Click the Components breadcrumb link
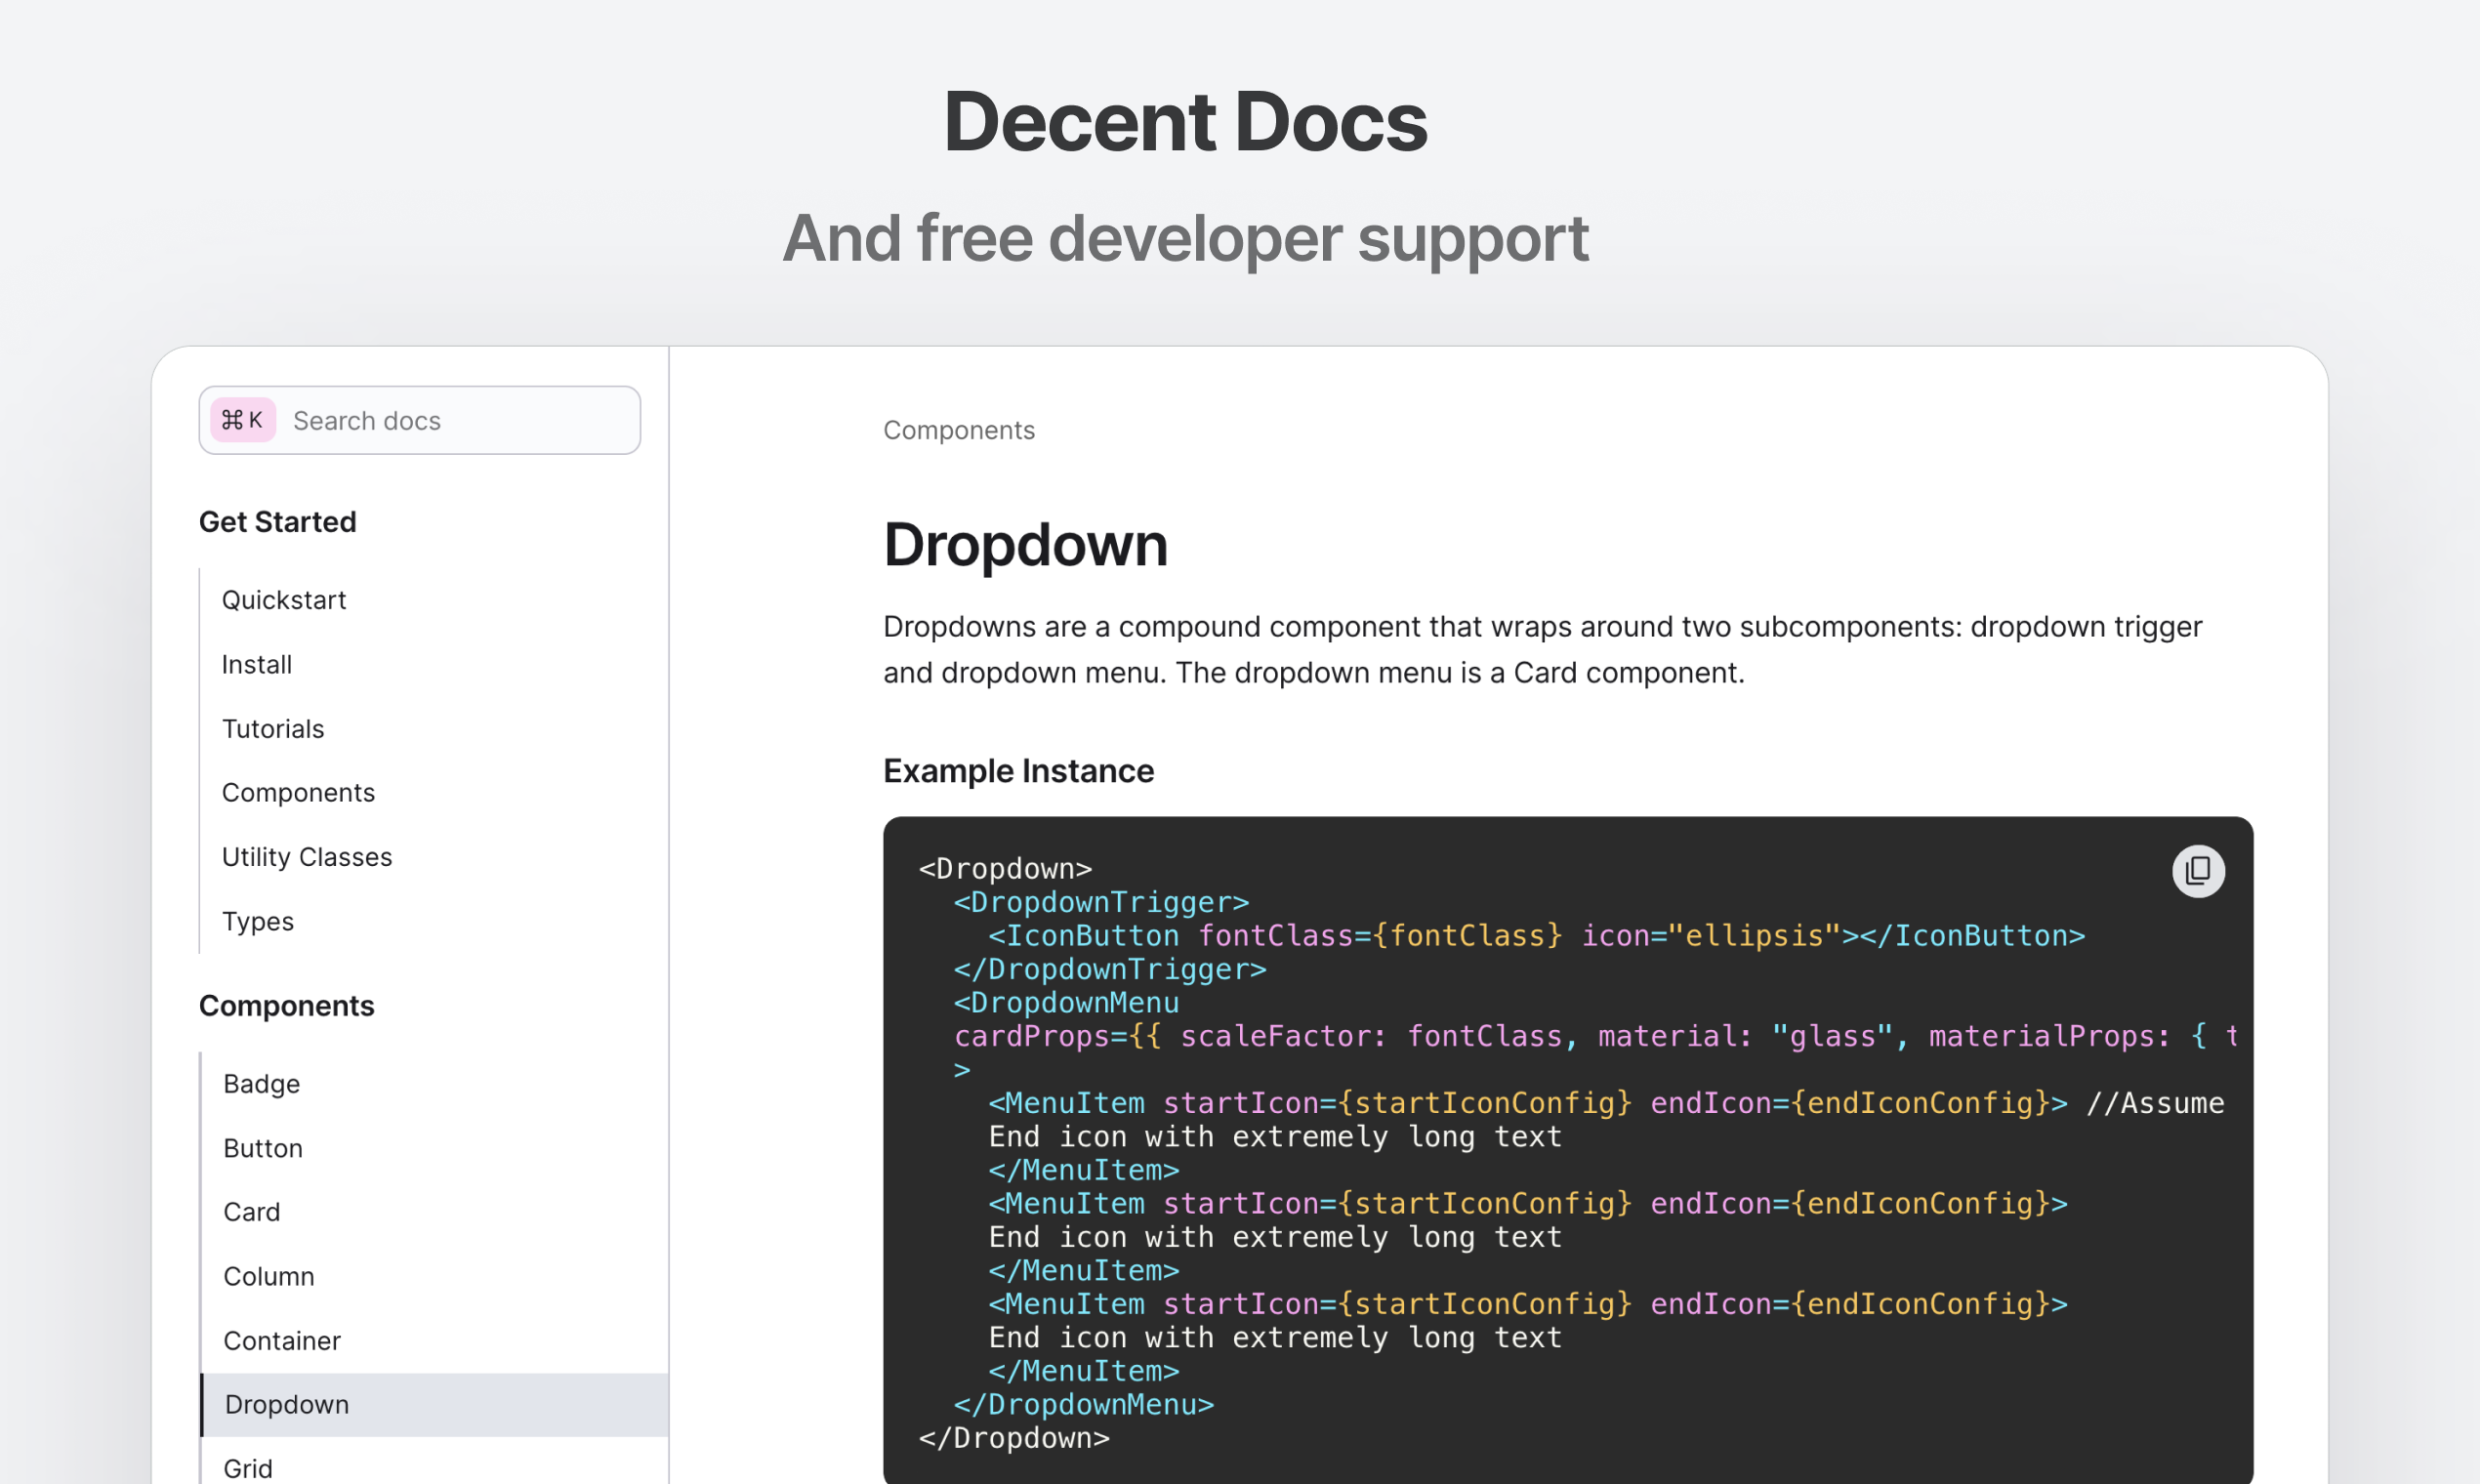The image size is (2480, 1484). (958, 430)
